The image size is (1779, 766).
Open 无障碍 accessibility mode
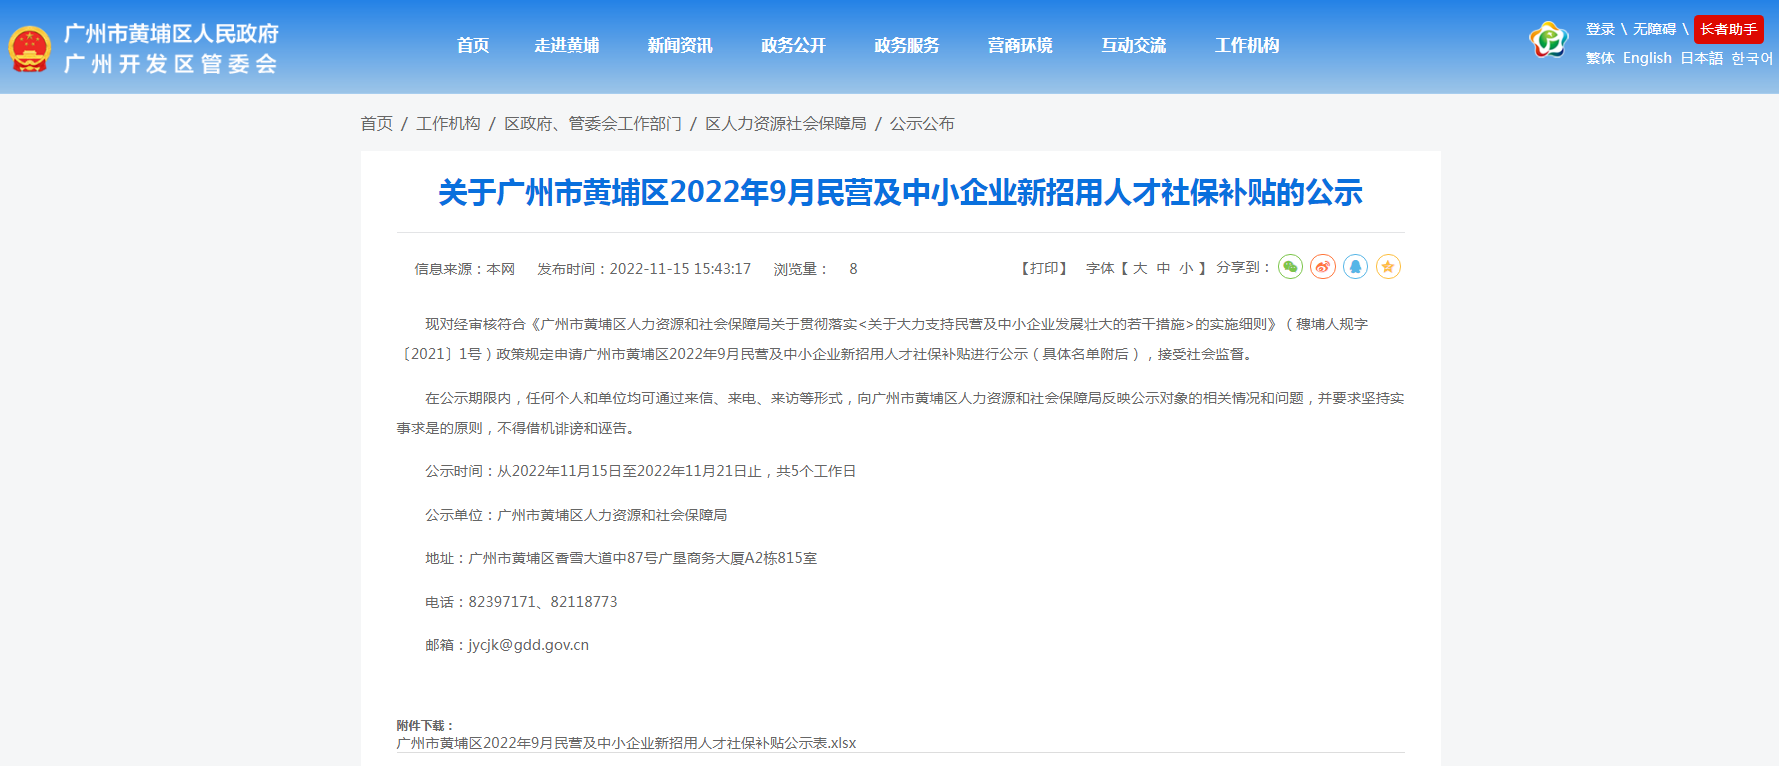point(1654,29)
